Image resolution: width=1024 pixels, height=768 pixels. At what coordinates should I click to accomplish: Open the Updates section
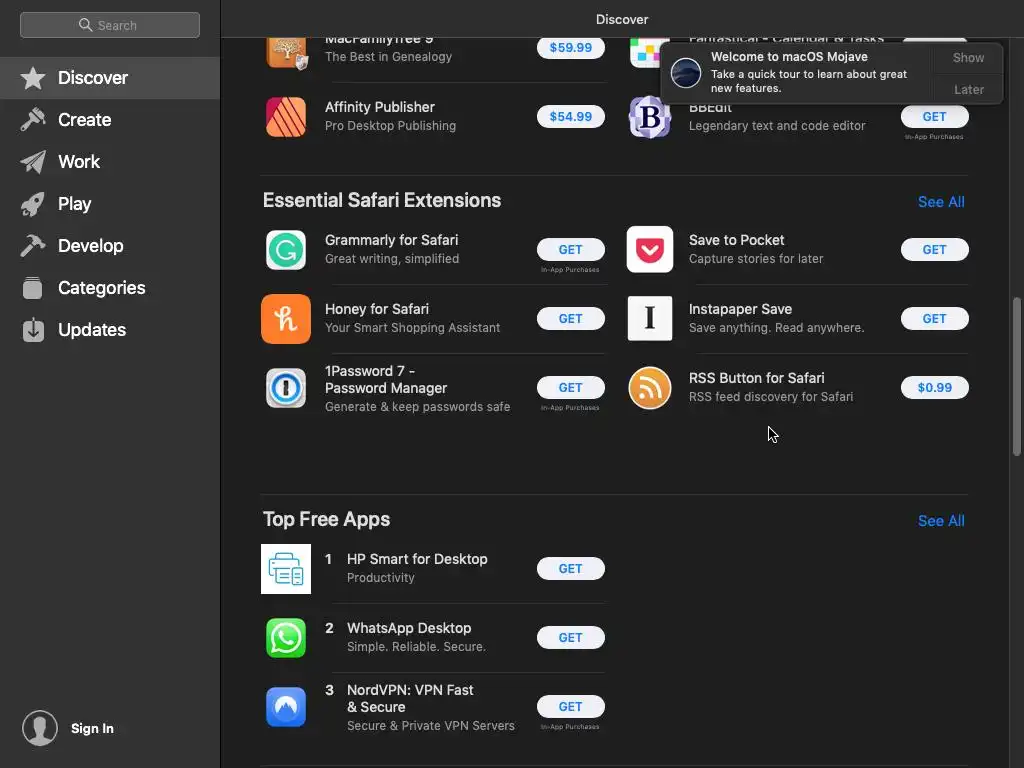click(110, 330)
